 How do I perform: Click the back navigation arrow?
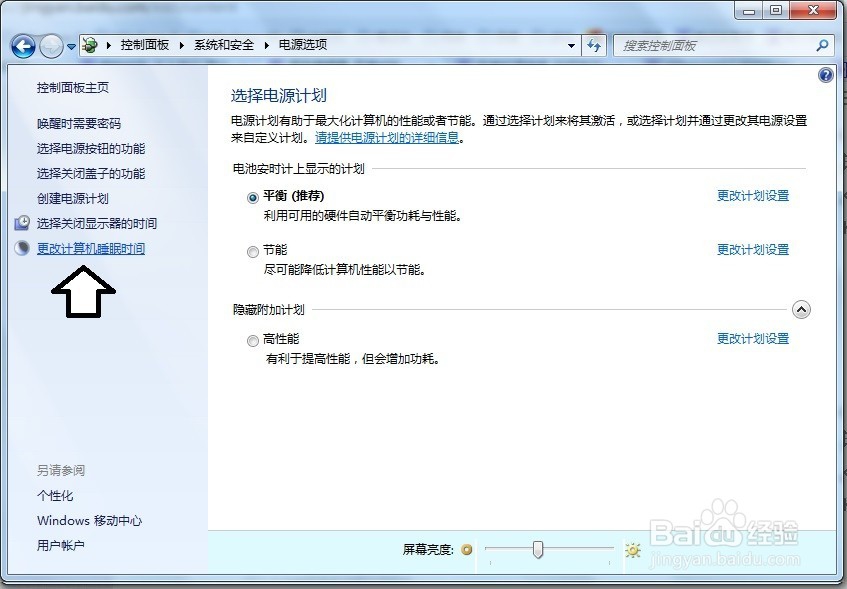[x=22, y=46]
